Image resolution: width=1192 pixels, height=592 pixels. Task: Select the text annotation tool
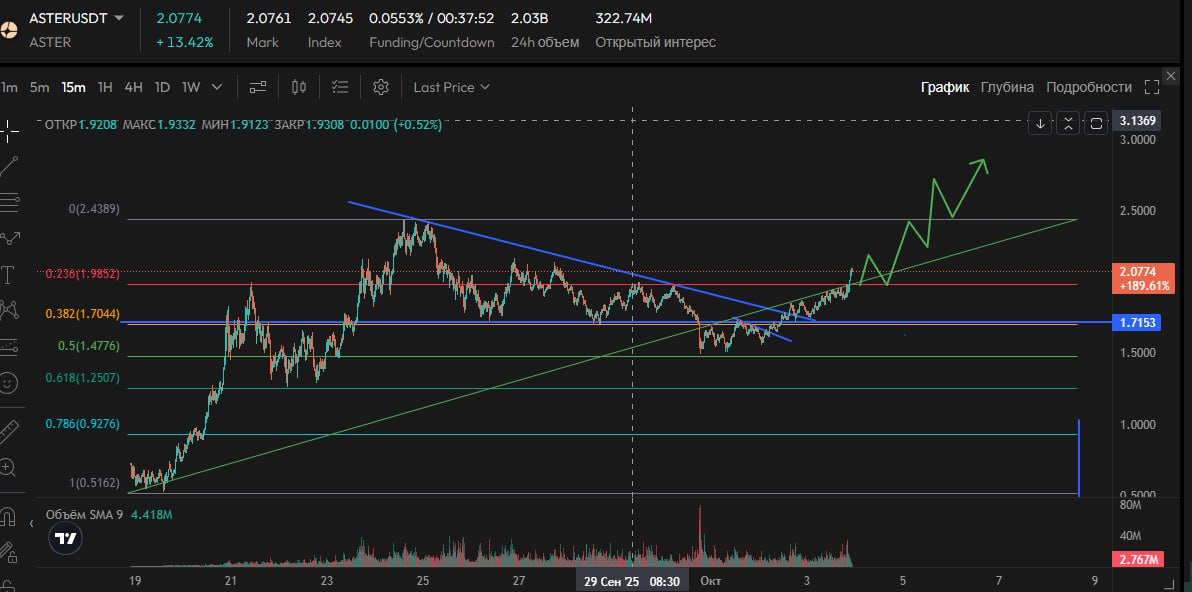(x=9, y=274)
